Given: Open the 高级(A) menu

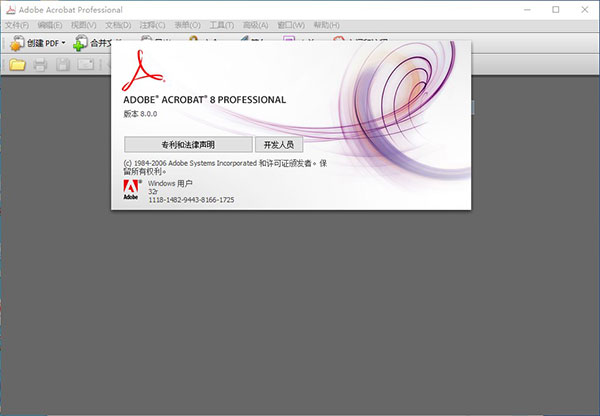Looking at the screenshot, I should point(255,25).
